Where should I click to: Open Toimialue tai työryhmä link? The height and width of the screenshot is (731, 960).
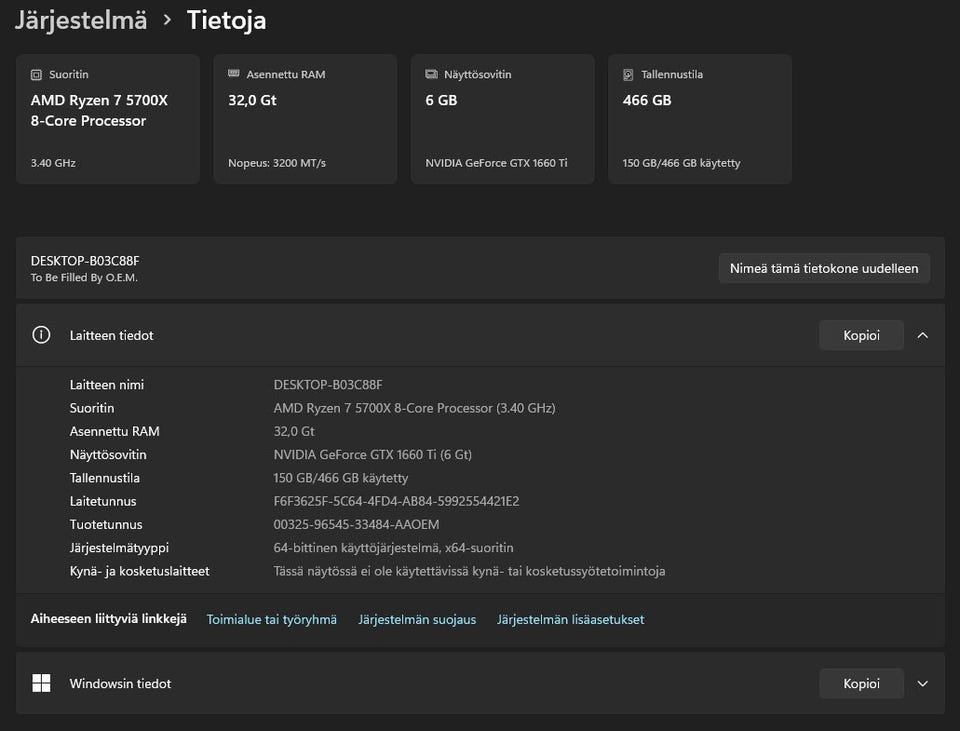tap(271, 620)
